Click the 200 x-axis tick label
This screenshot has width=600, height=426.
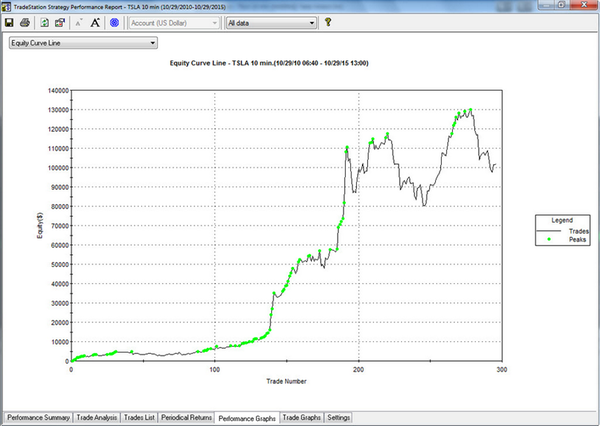[359, 369]
